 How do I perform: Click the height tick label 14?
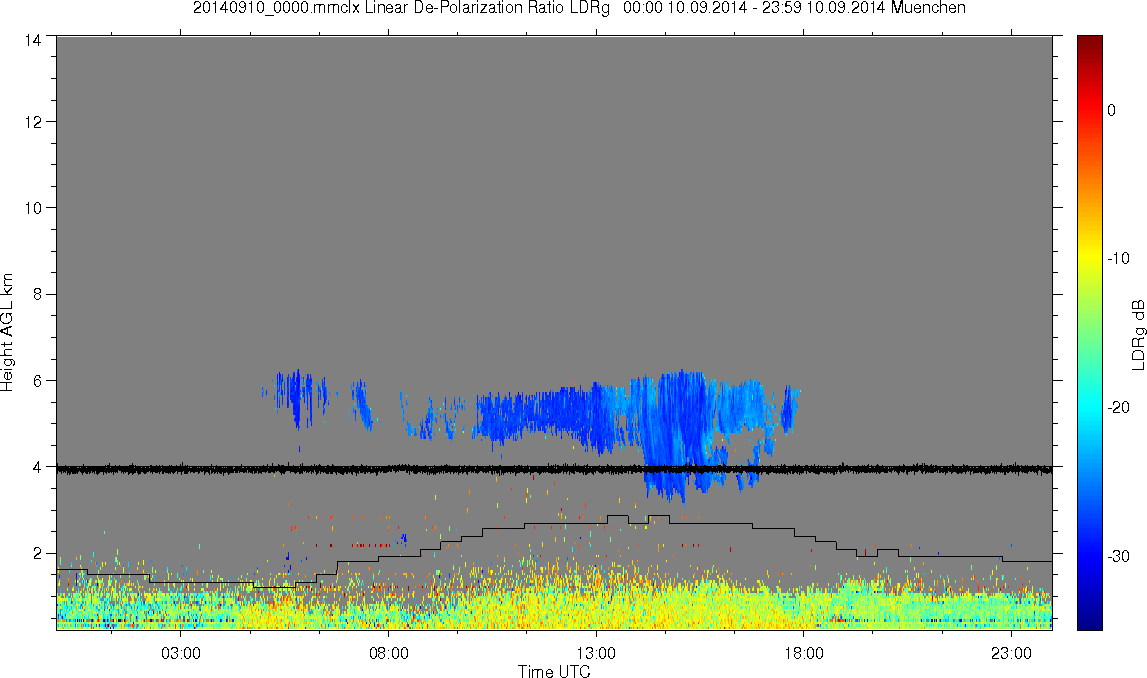tap(33, 41)
